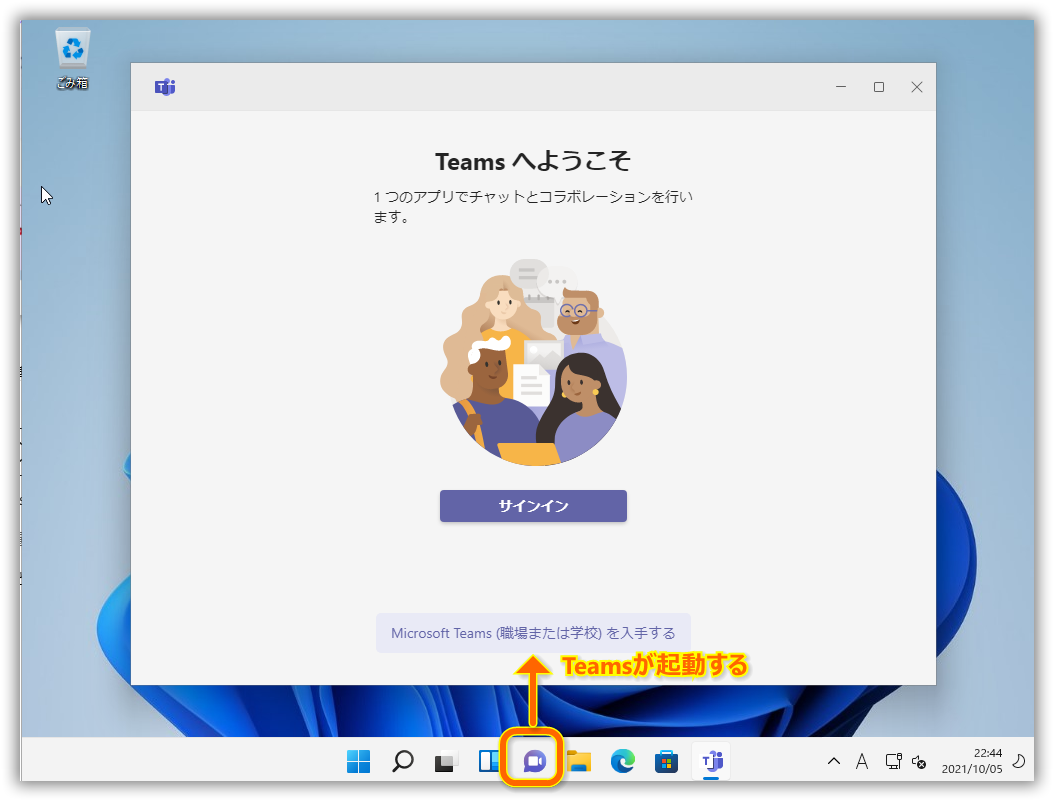
Task: Open Microsoft Store from taskbar
Action: 666,761
